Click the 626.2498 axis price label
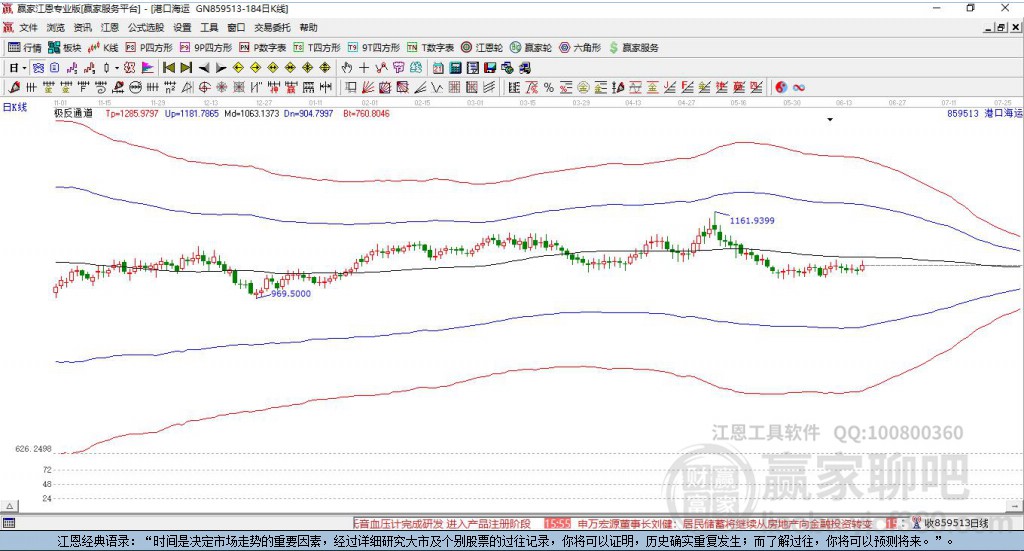Viewport: 1024px width, 551px height. click(x=33, y=449)
